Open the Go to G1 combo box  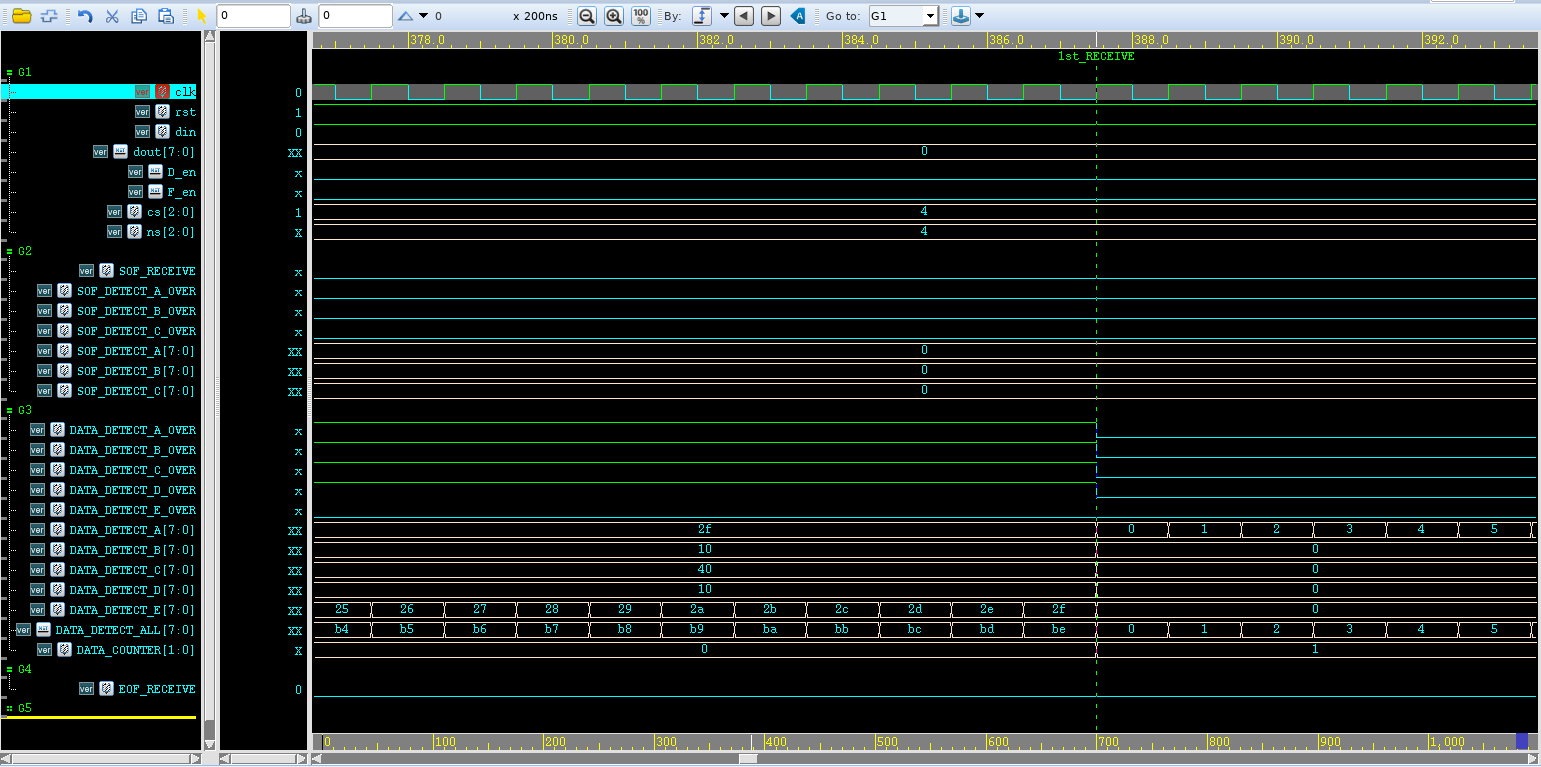(x=902, y=16)
